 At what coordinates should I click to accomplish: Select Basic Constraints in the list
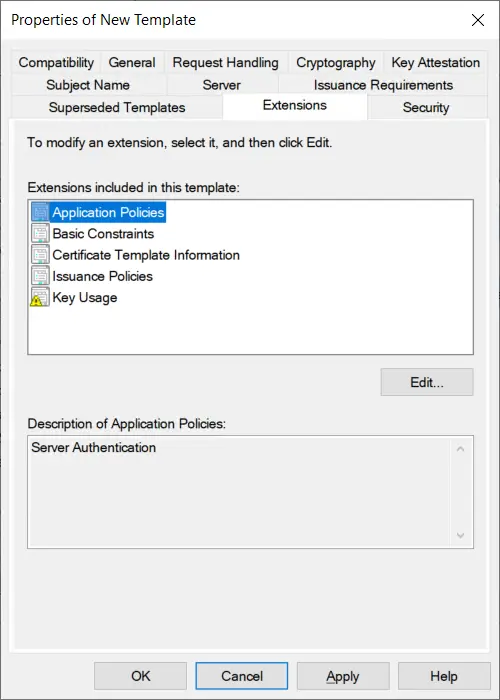[x=103, y=233]
